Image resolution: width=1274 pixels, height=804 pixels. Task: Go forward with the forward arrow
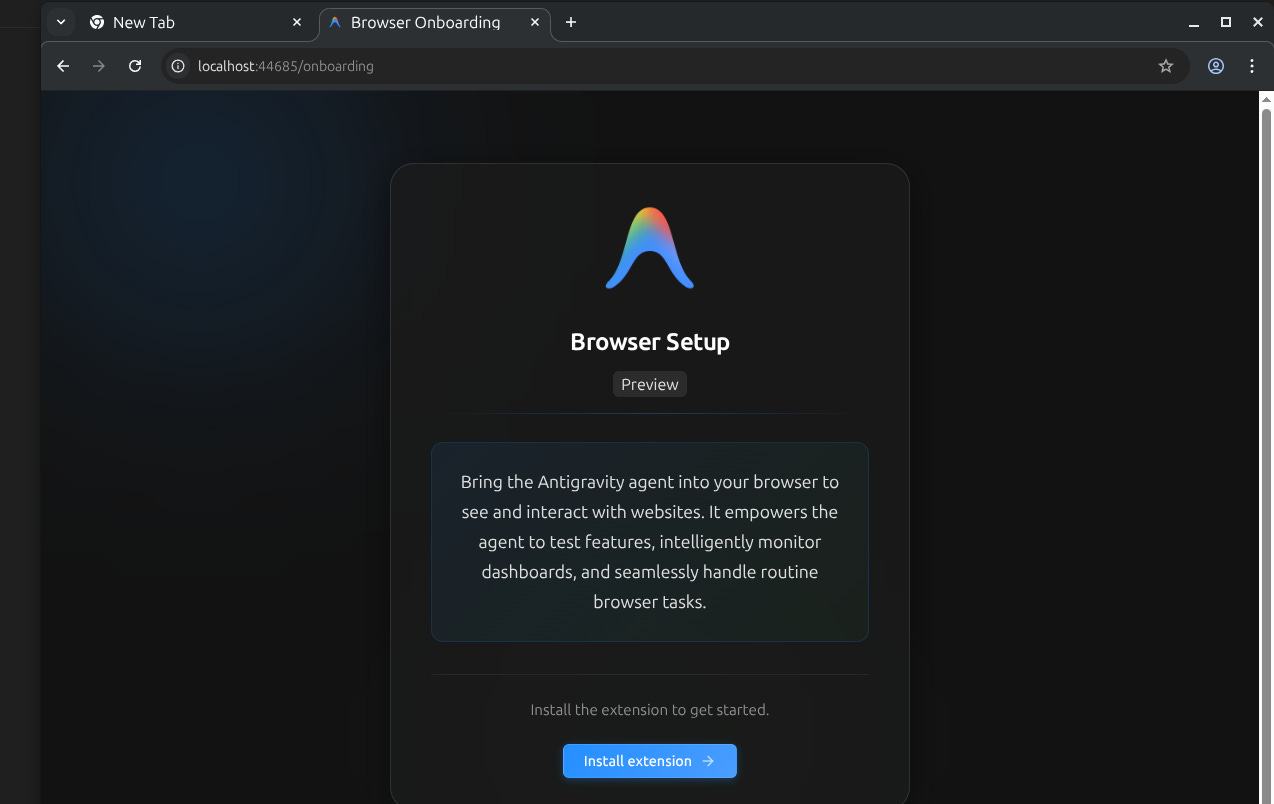[x=99, y=66]
